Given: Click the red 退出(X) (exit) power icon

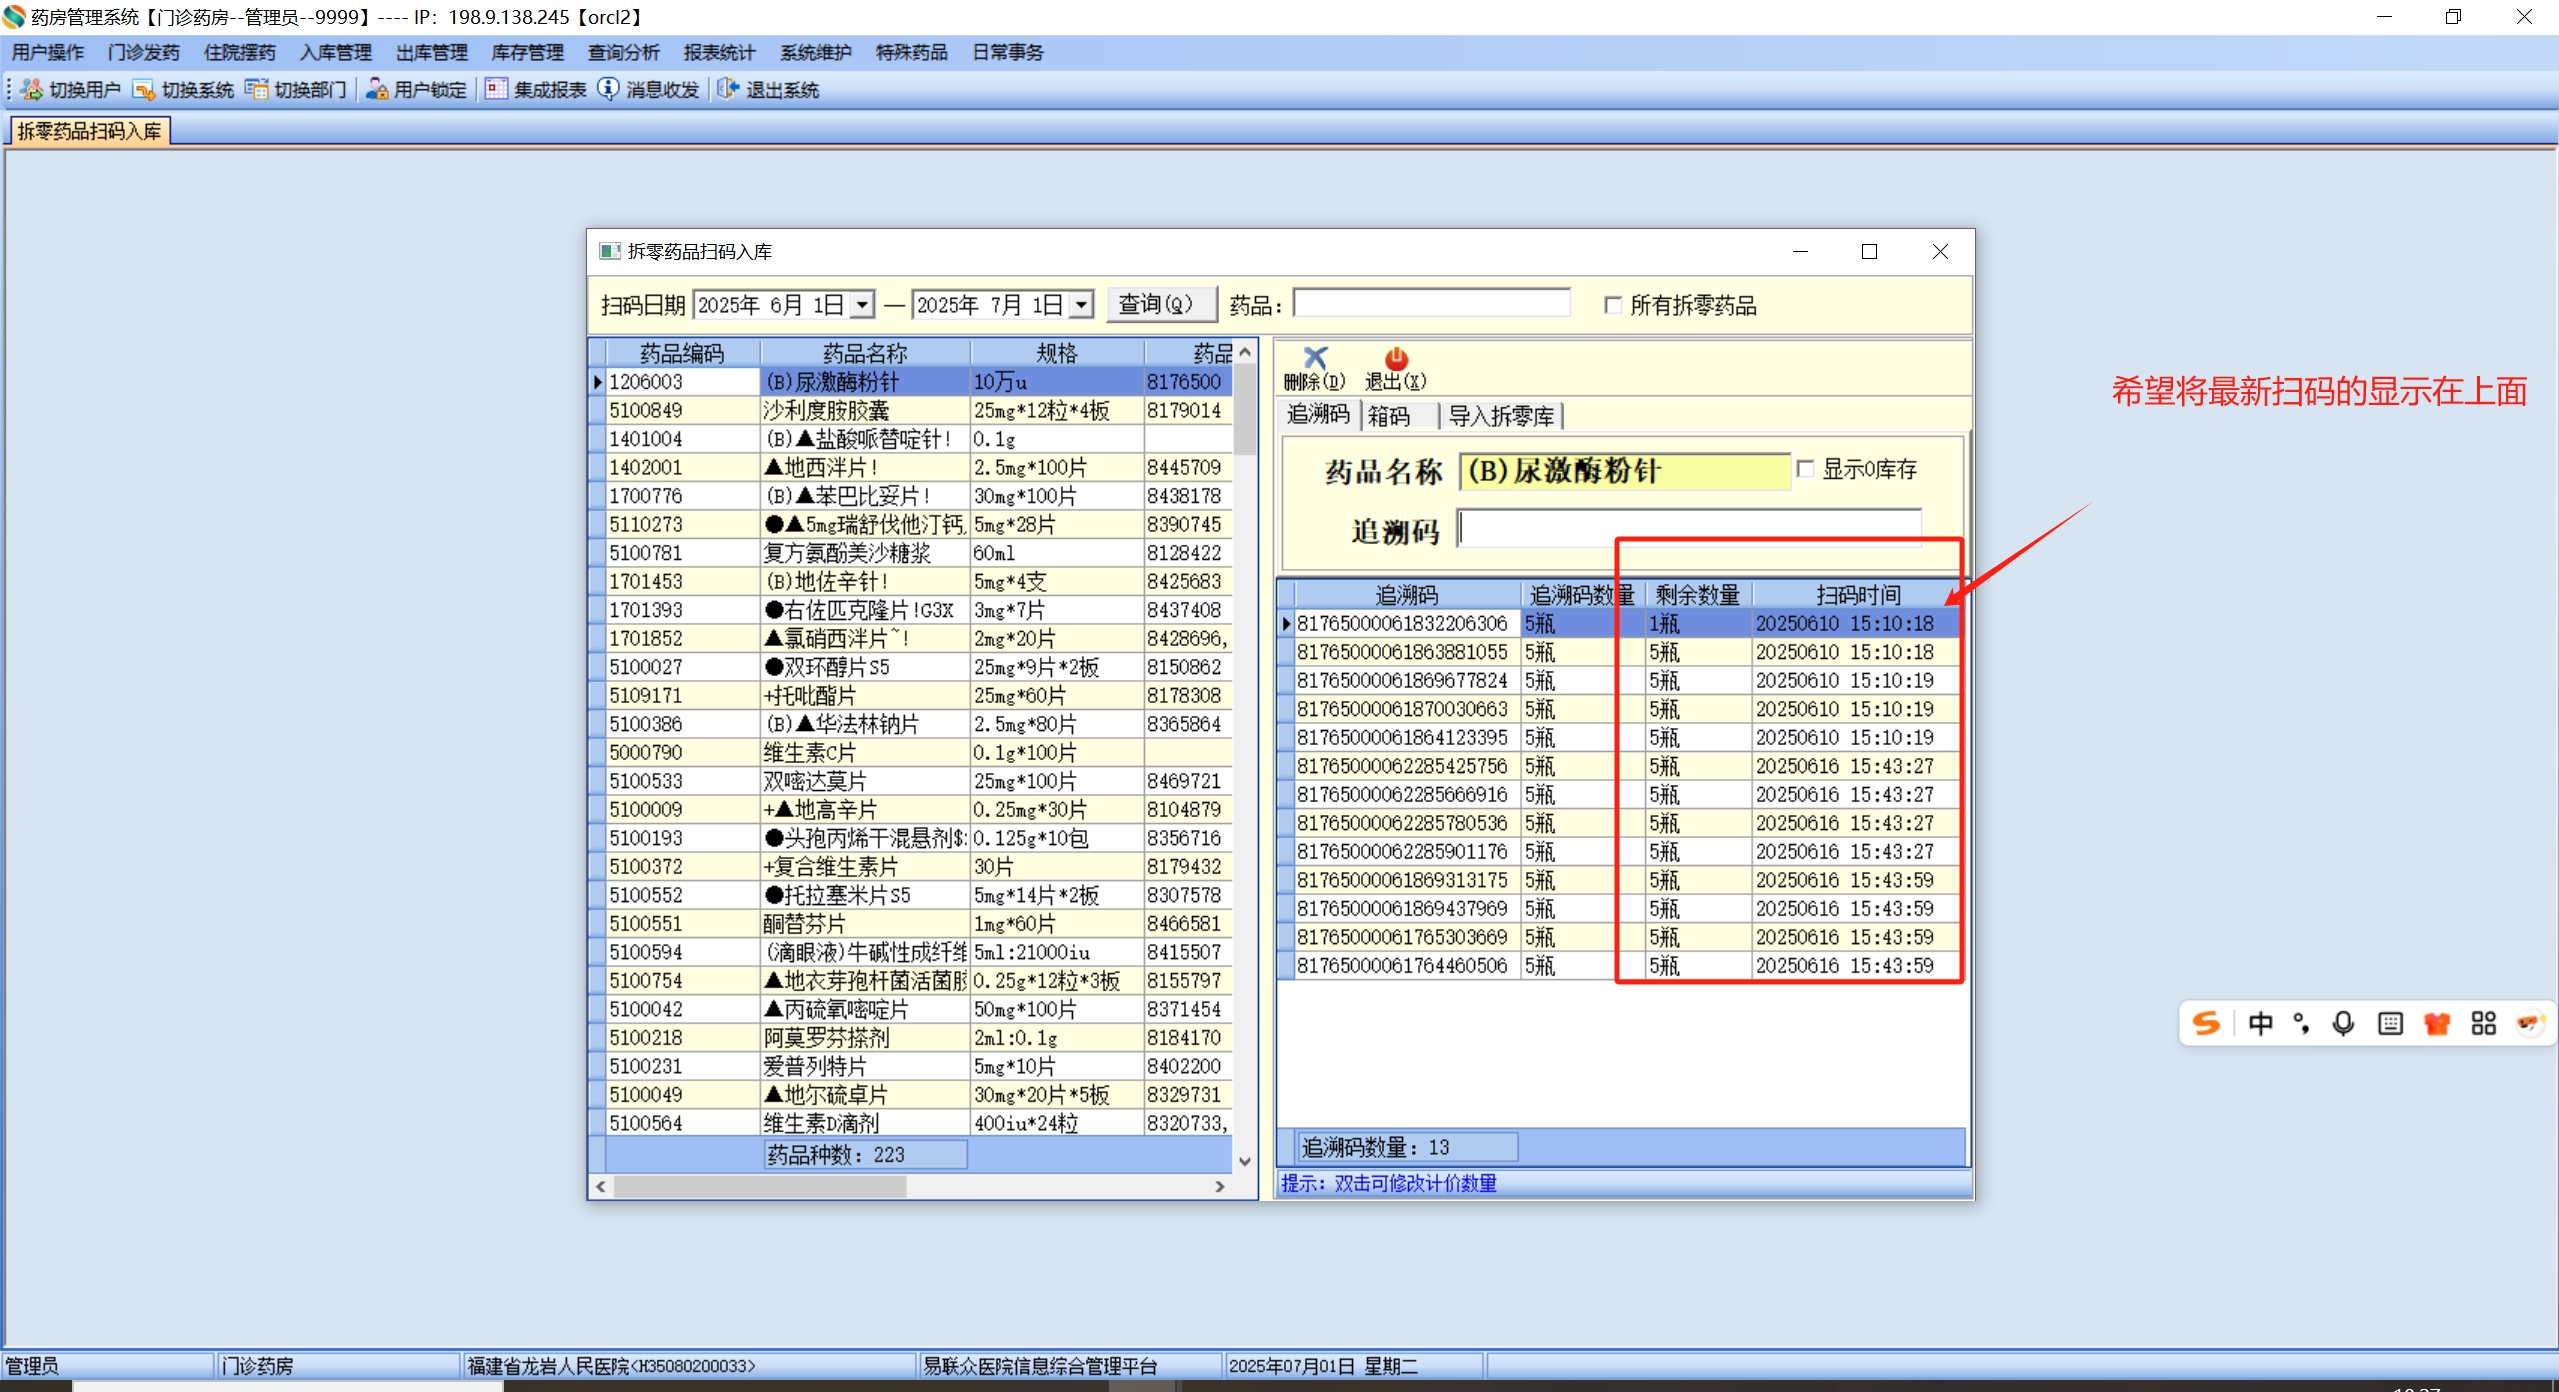Looking at the screenshot, I should pyautogui.click(x=1396, y=358).
